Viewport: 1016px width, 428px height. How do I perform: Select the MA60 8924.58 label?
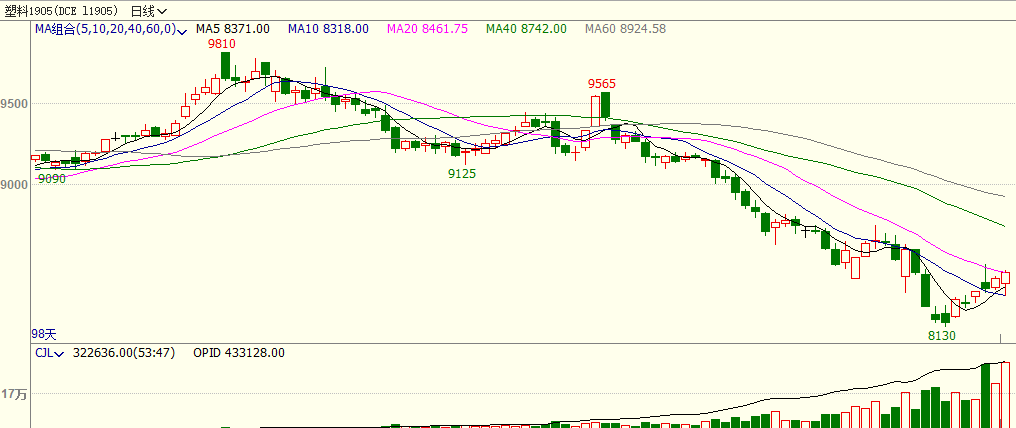(x=625, y=29)
